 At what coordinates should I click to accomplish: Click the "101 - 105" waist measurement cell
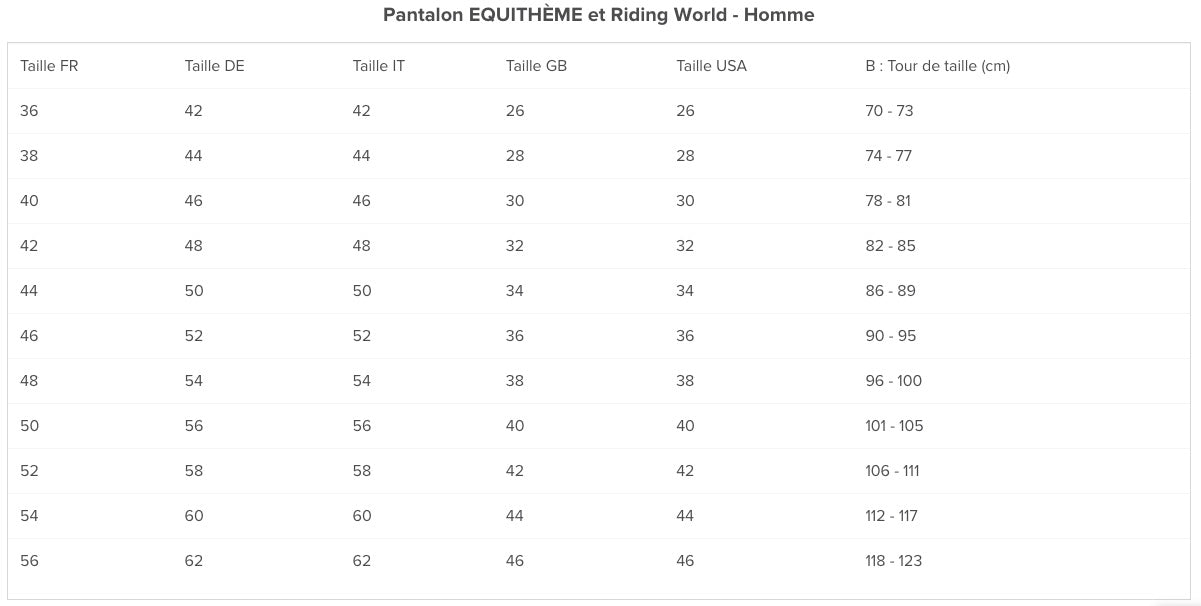tap(894, 426)
